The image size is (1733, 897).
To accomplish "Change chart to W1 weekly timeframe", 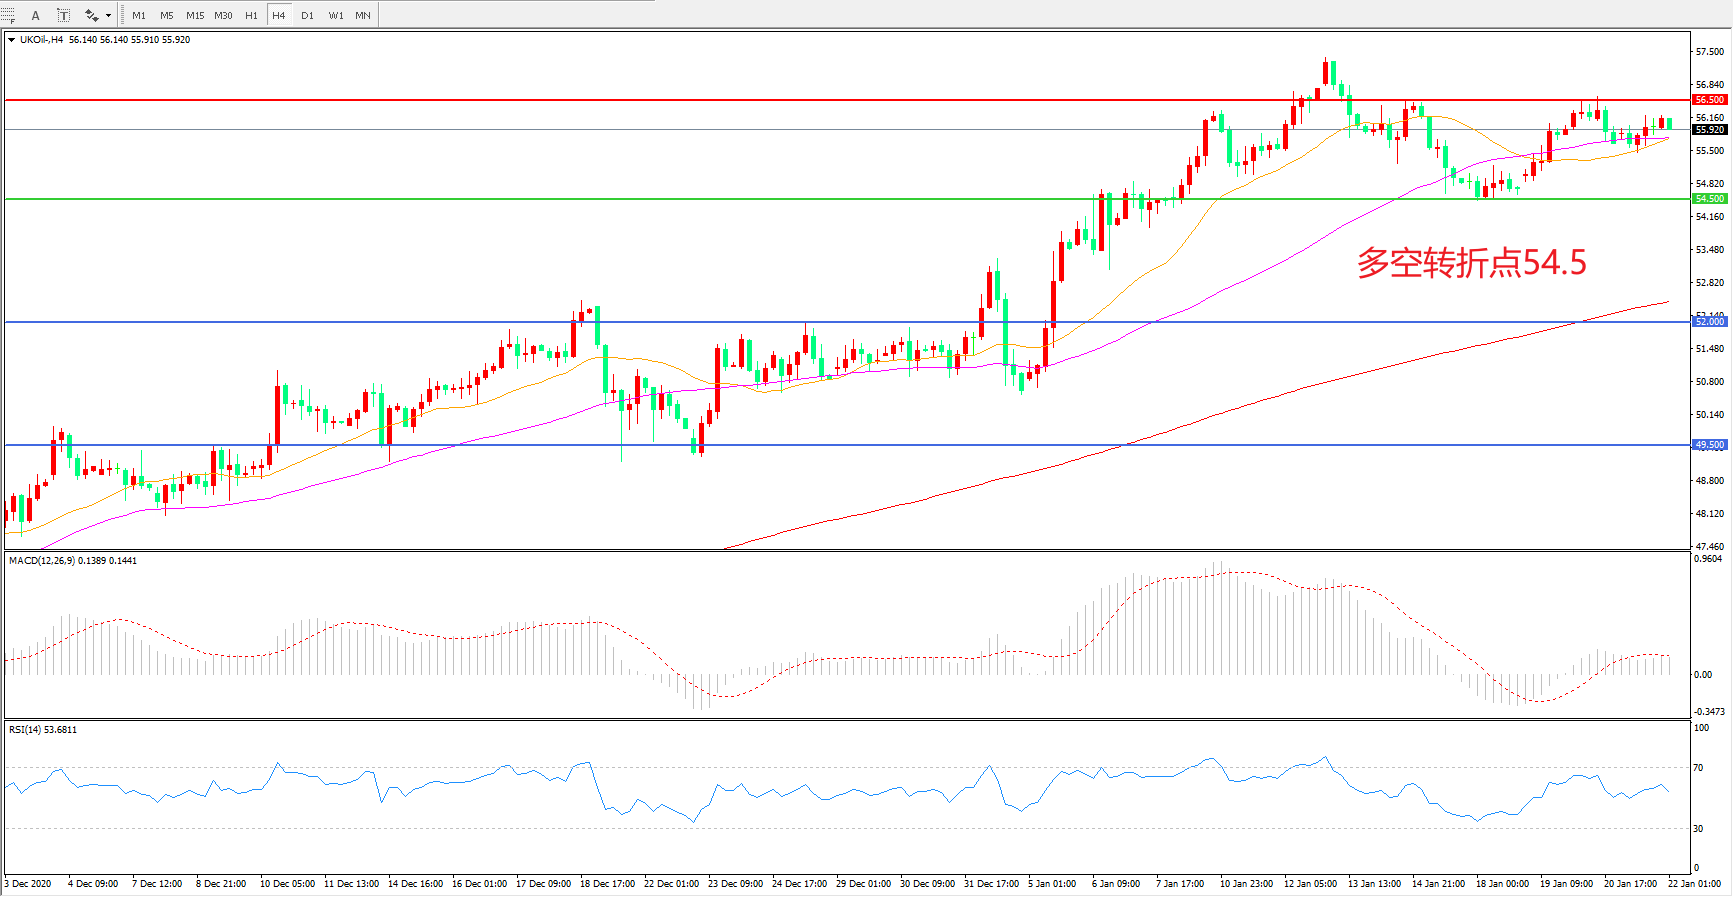I will point(335,15).
